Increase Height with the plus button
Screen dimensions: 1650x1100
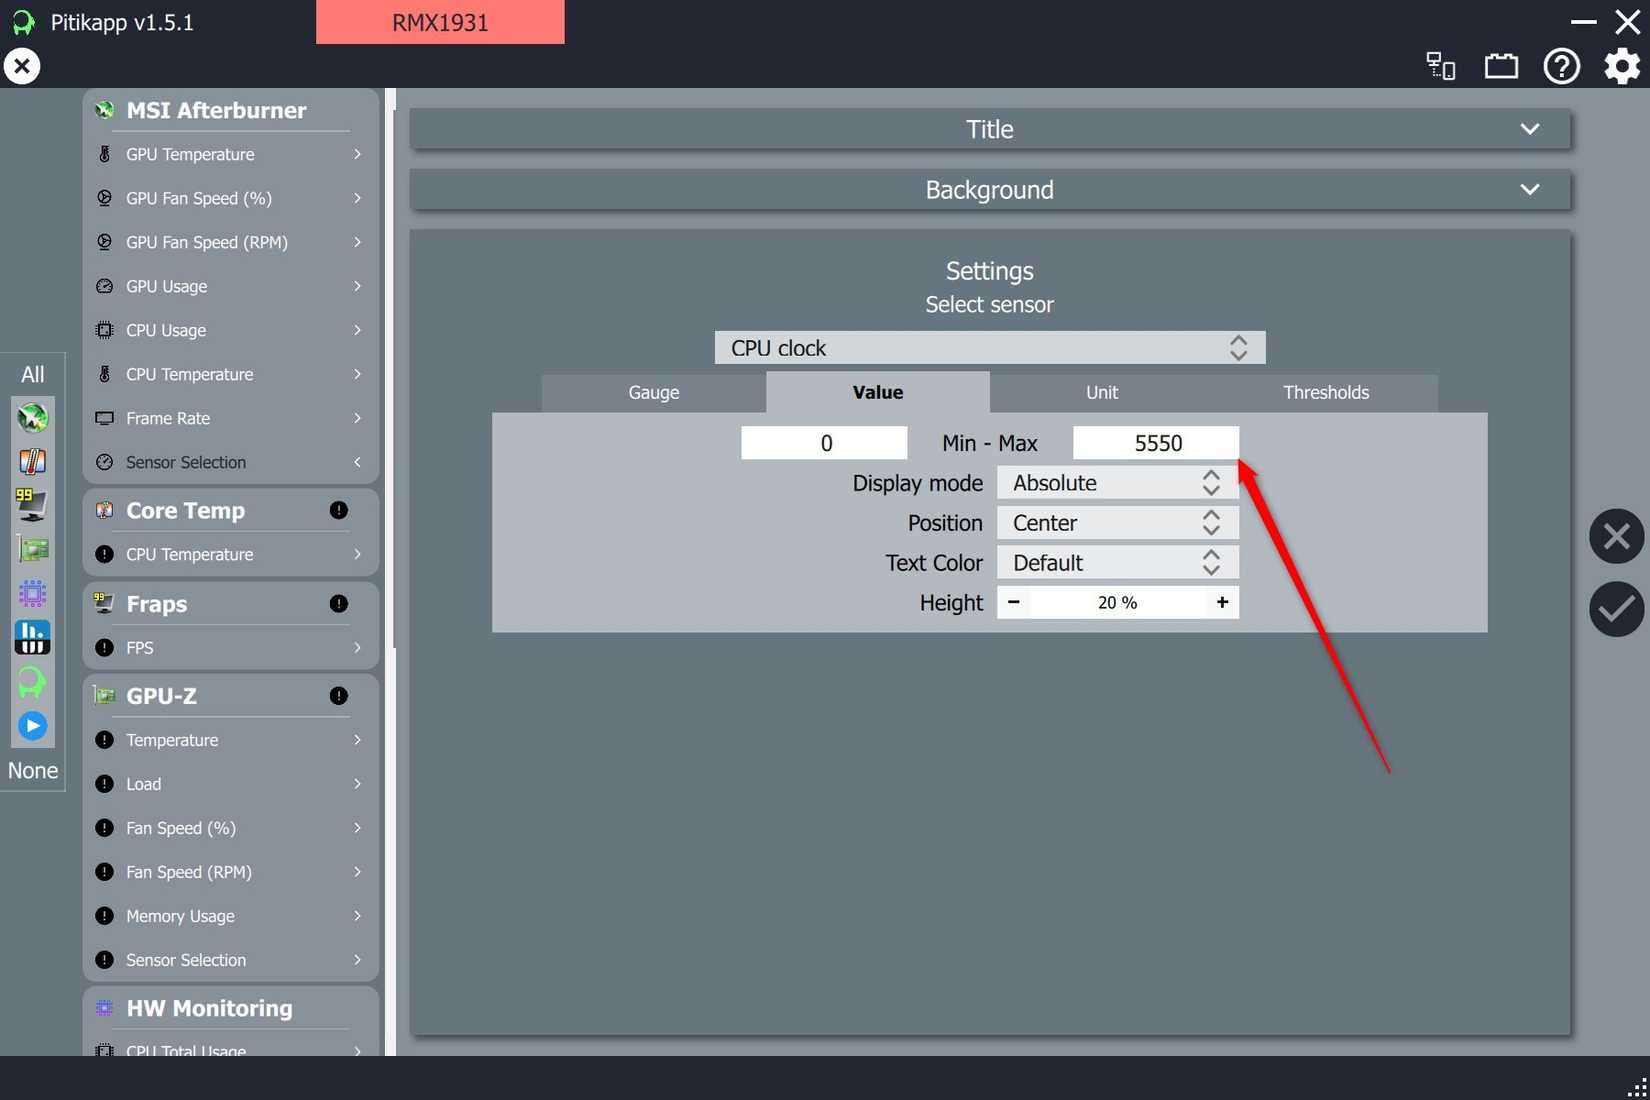click(x=1222, y=602)
